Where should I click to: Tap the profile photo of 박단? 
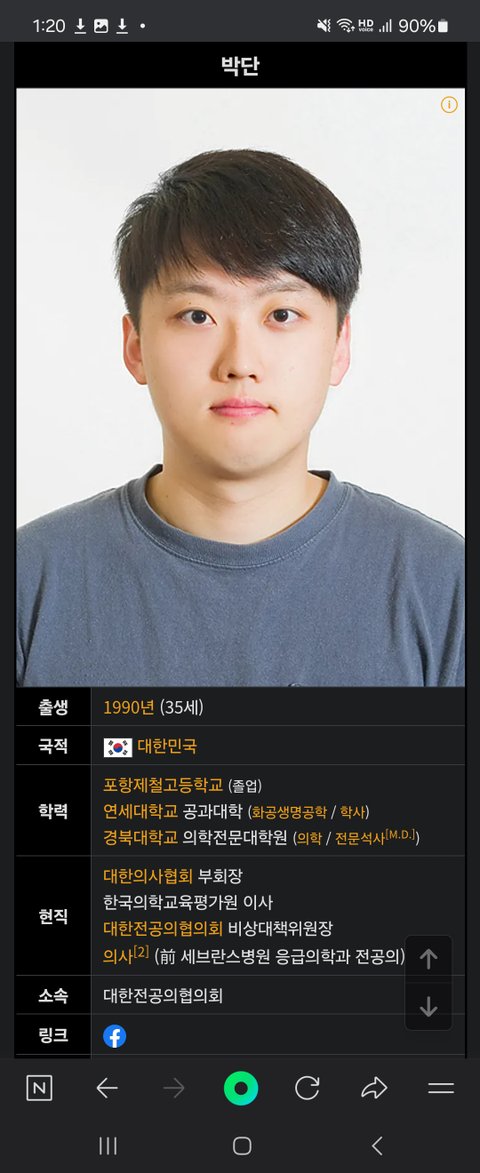point(240,387)
